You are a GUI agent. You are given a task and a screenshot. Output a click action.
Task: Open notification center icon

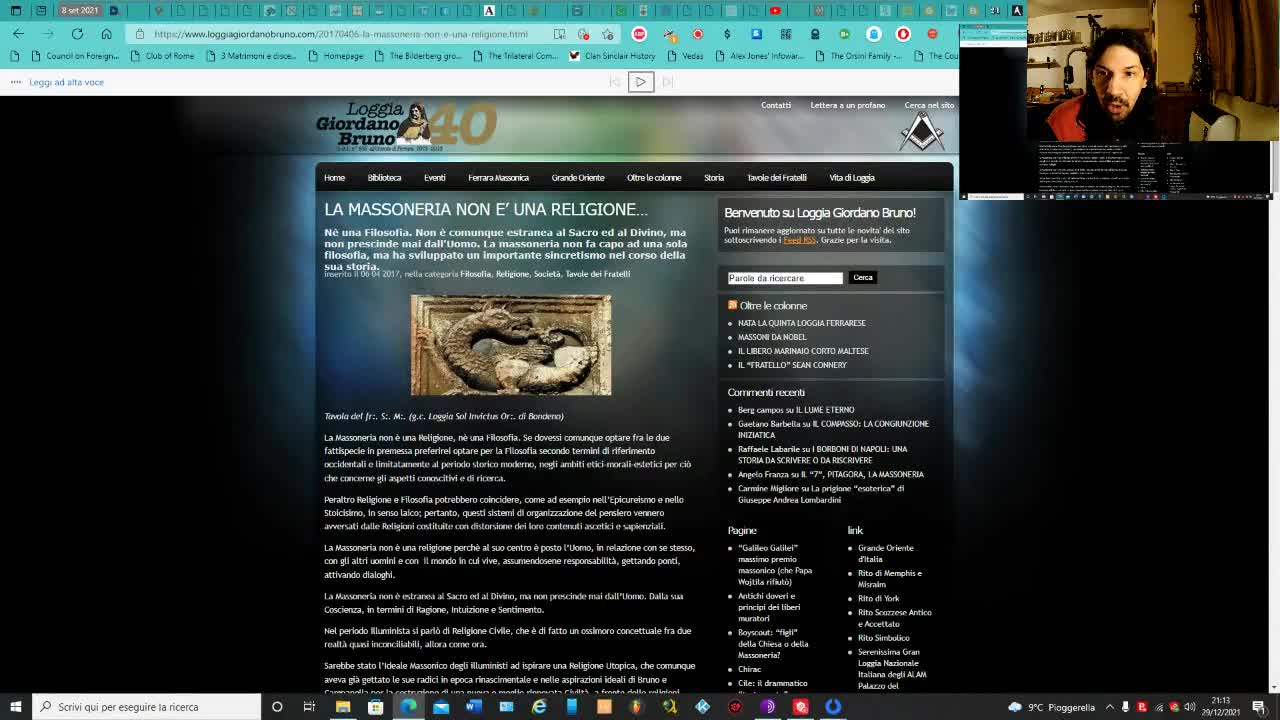[1259, 707]
